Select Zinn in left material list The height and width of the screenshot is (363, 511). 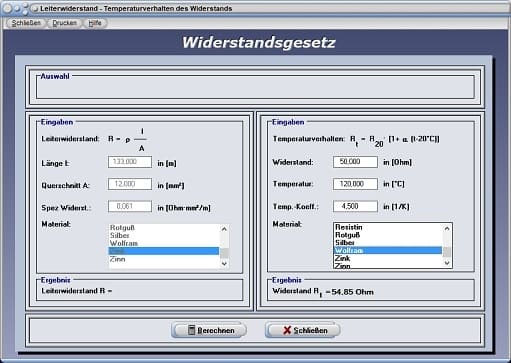pos(164,259)
